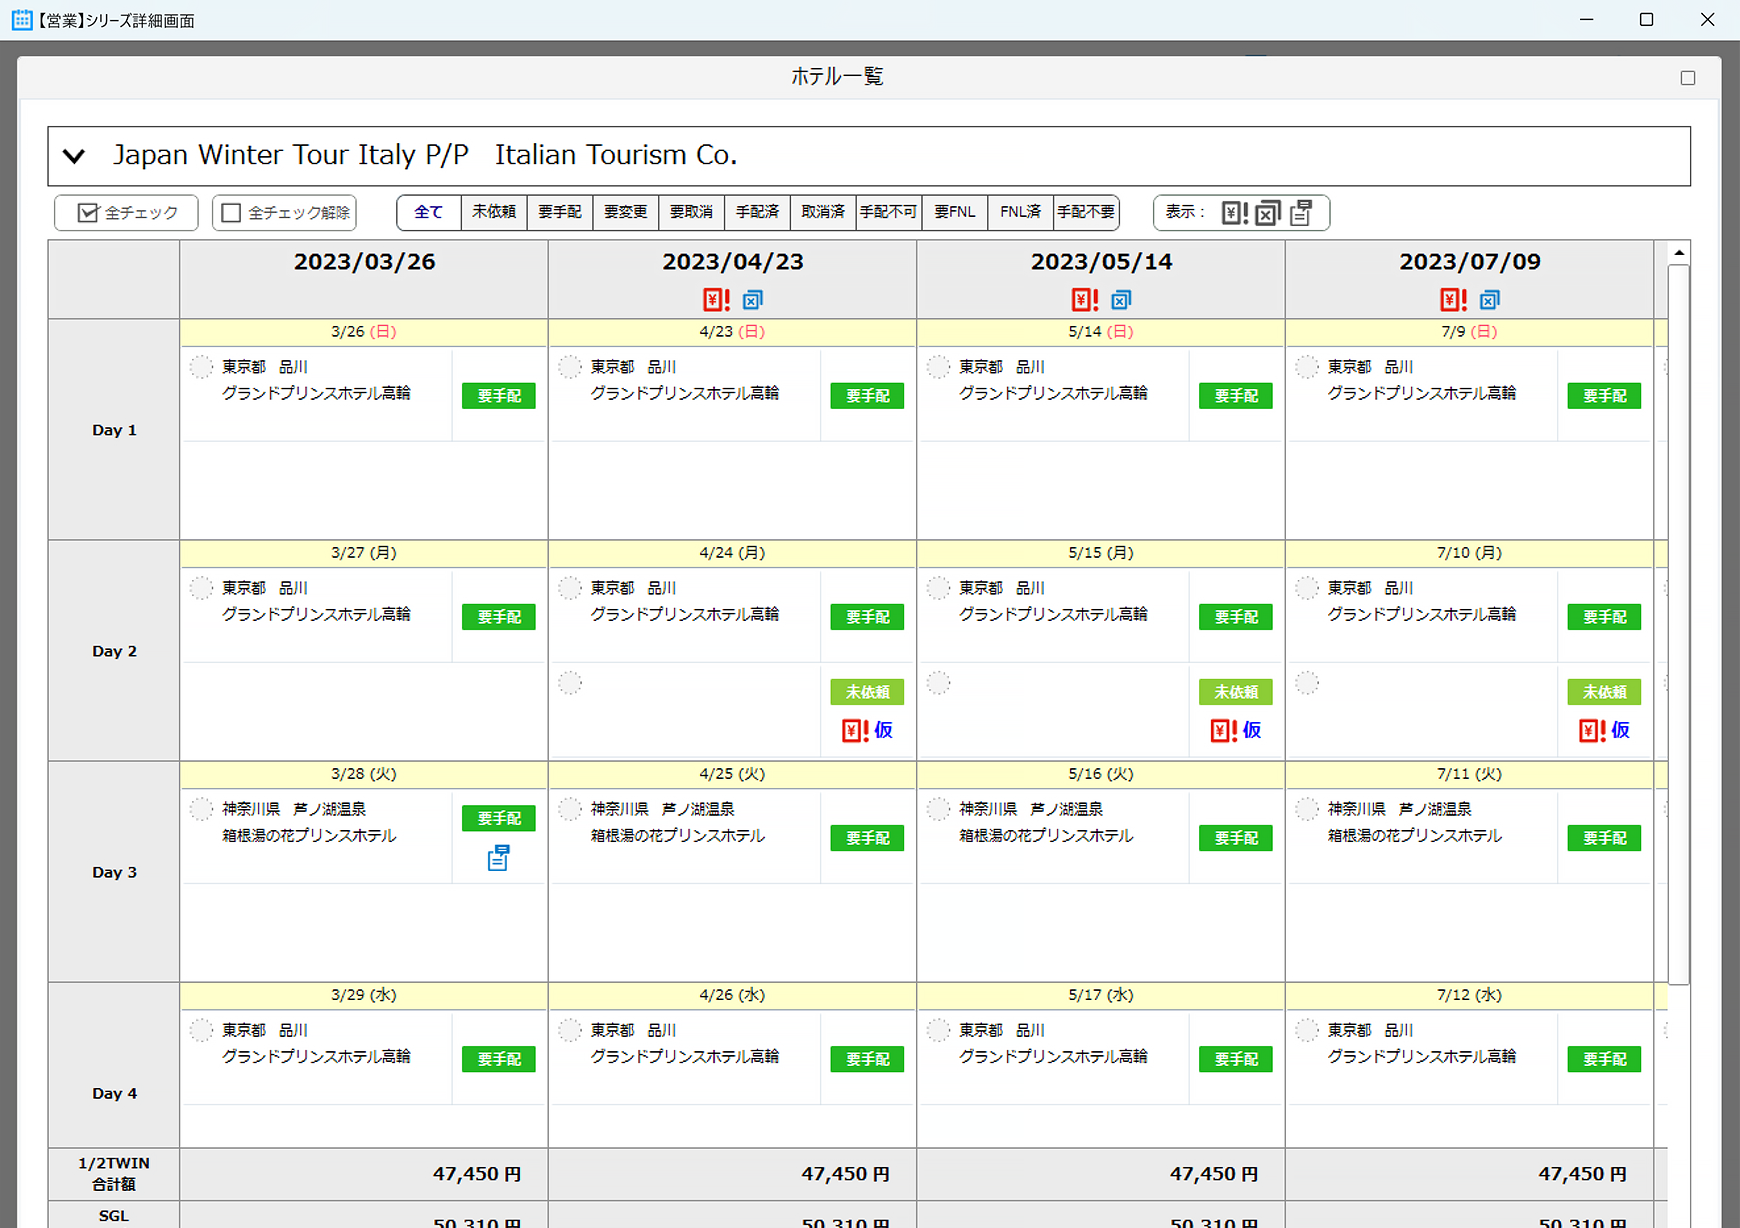Viewport: 1740px width, 1228px height.
Task: Click the Day 3 row label
Action: [x=114, y=873]
